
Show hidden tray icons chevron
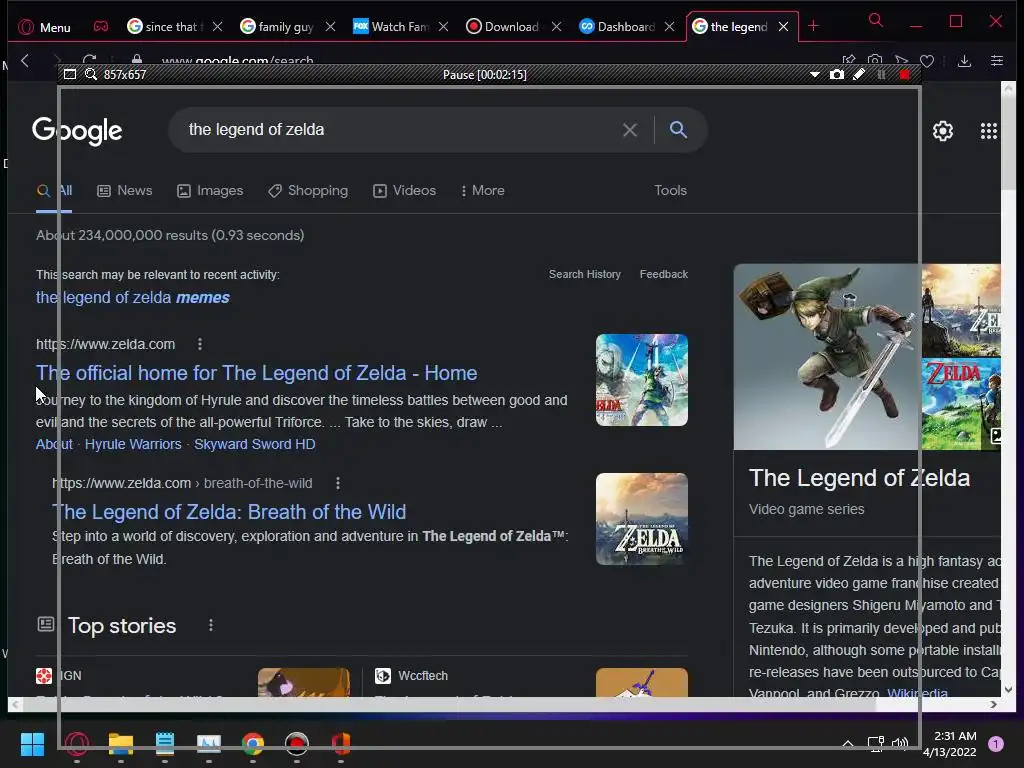tap(848, 743)
